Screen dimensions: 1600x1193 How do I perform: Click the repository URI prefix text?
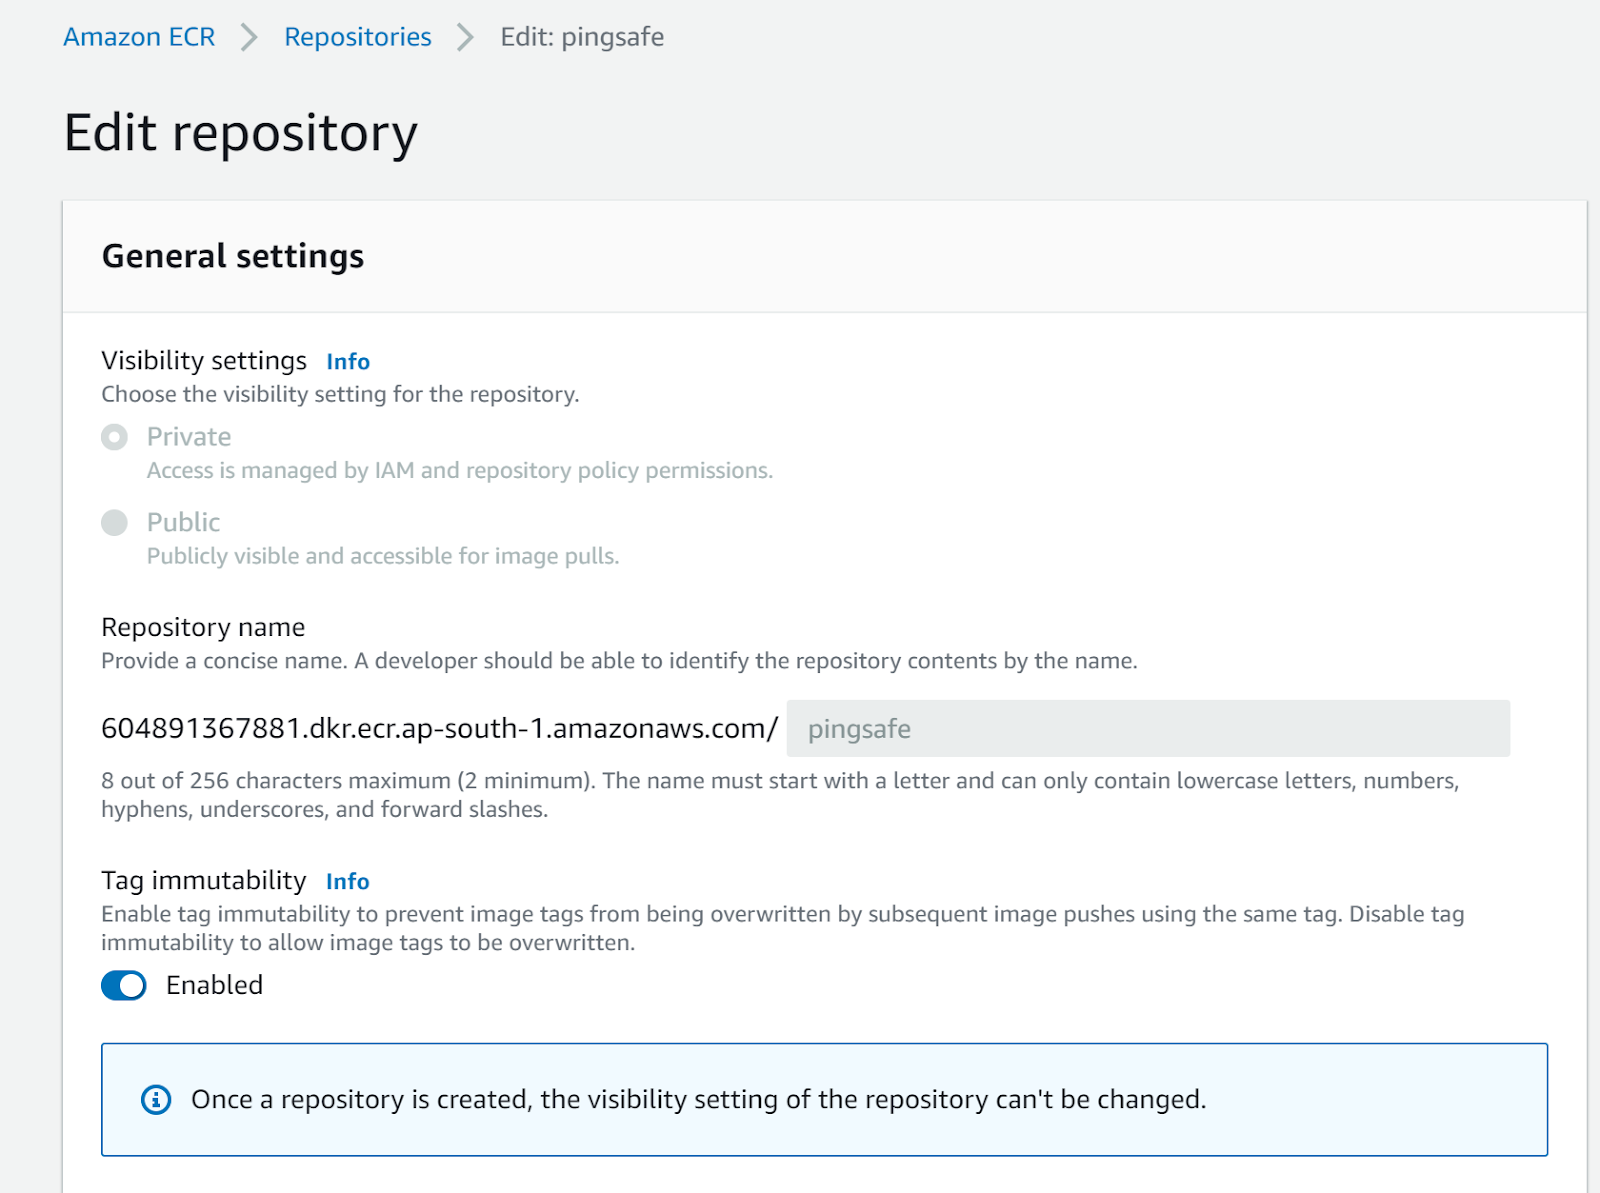(x=439, y=729)
